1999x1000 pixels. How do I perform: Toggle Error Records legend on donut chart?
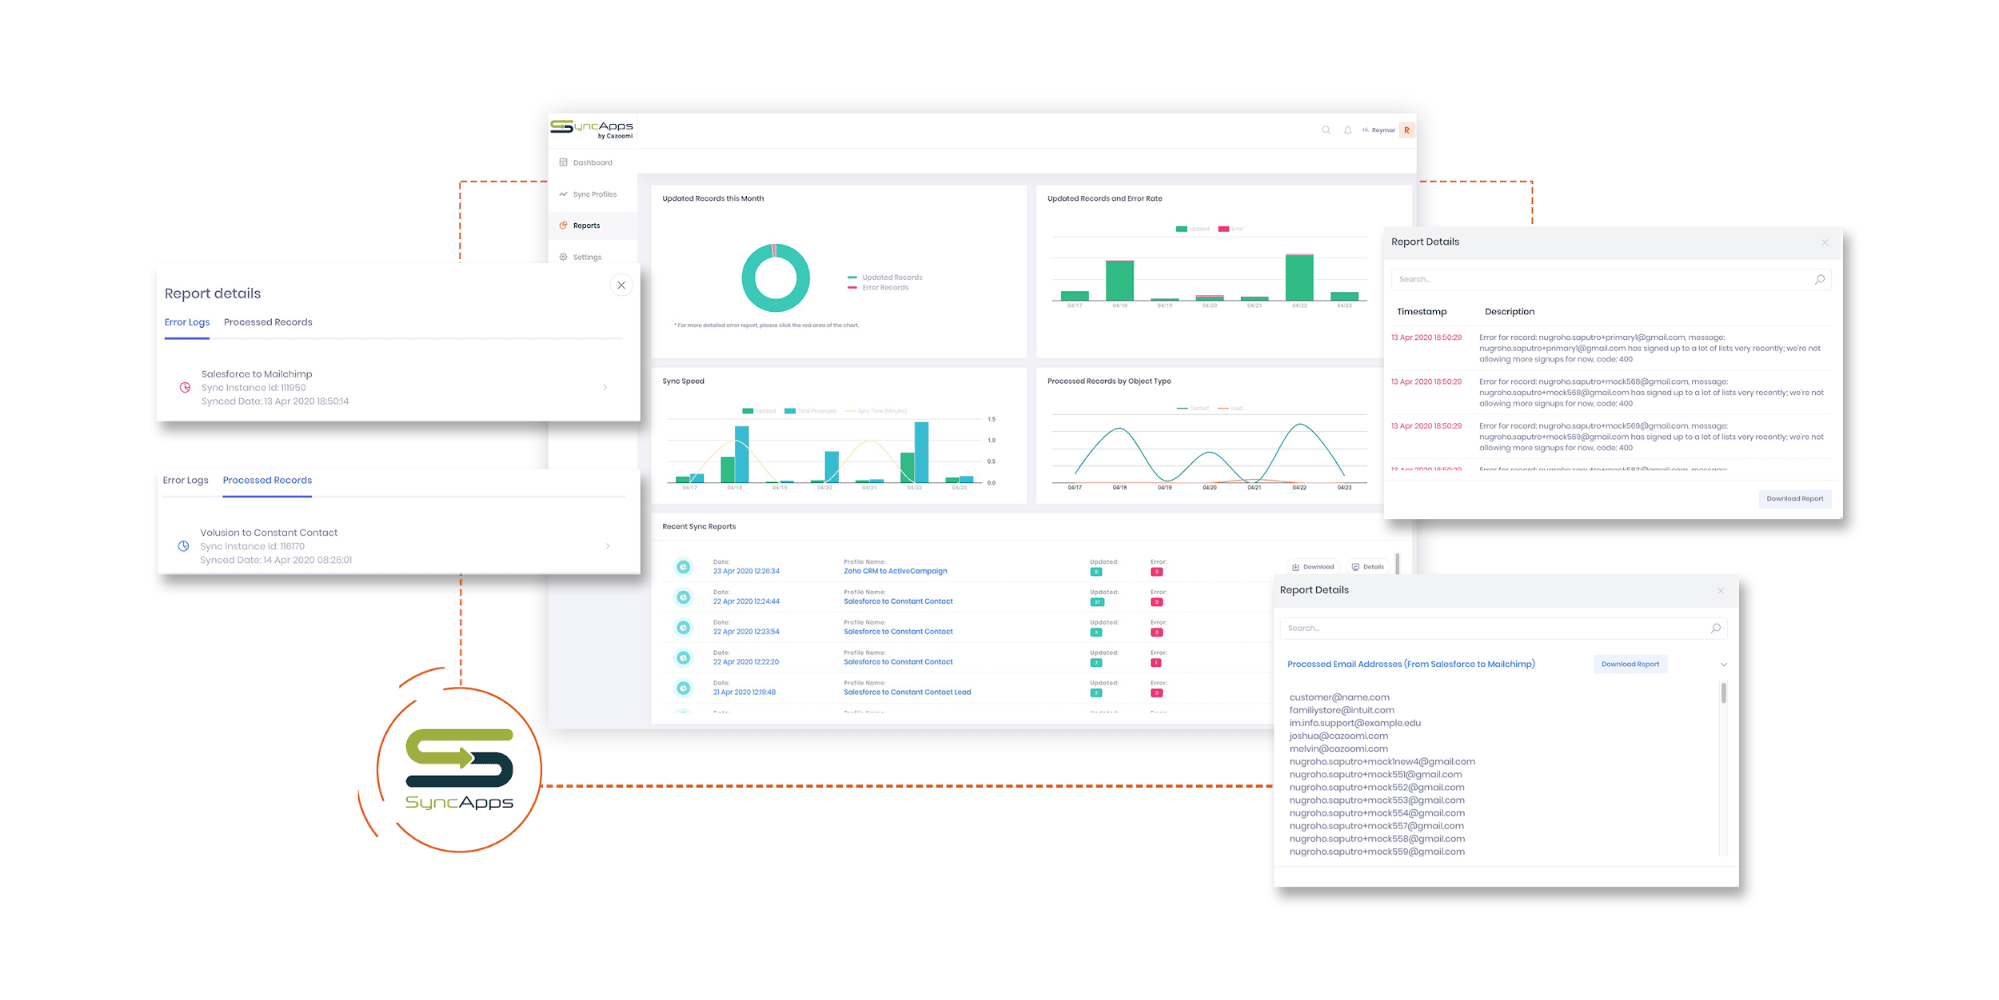tap(878, 287)
